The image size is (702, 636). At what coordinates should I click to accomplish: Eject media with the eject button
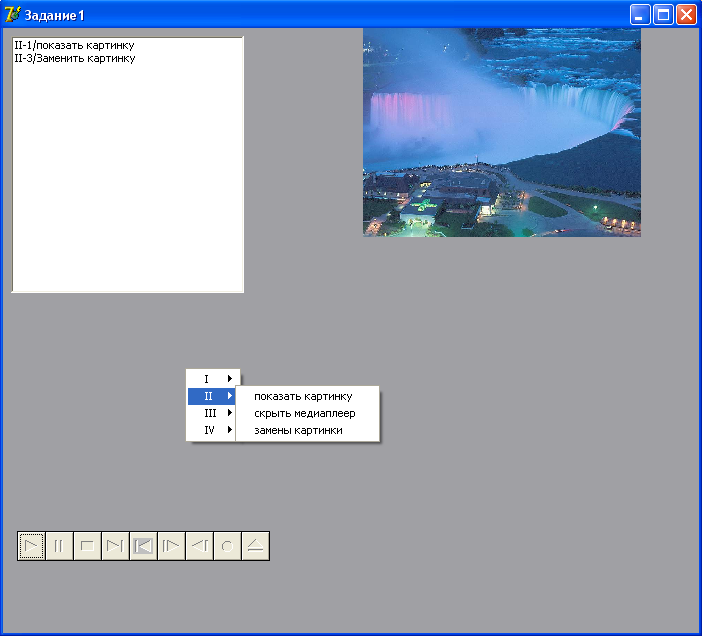coord(255,546)
